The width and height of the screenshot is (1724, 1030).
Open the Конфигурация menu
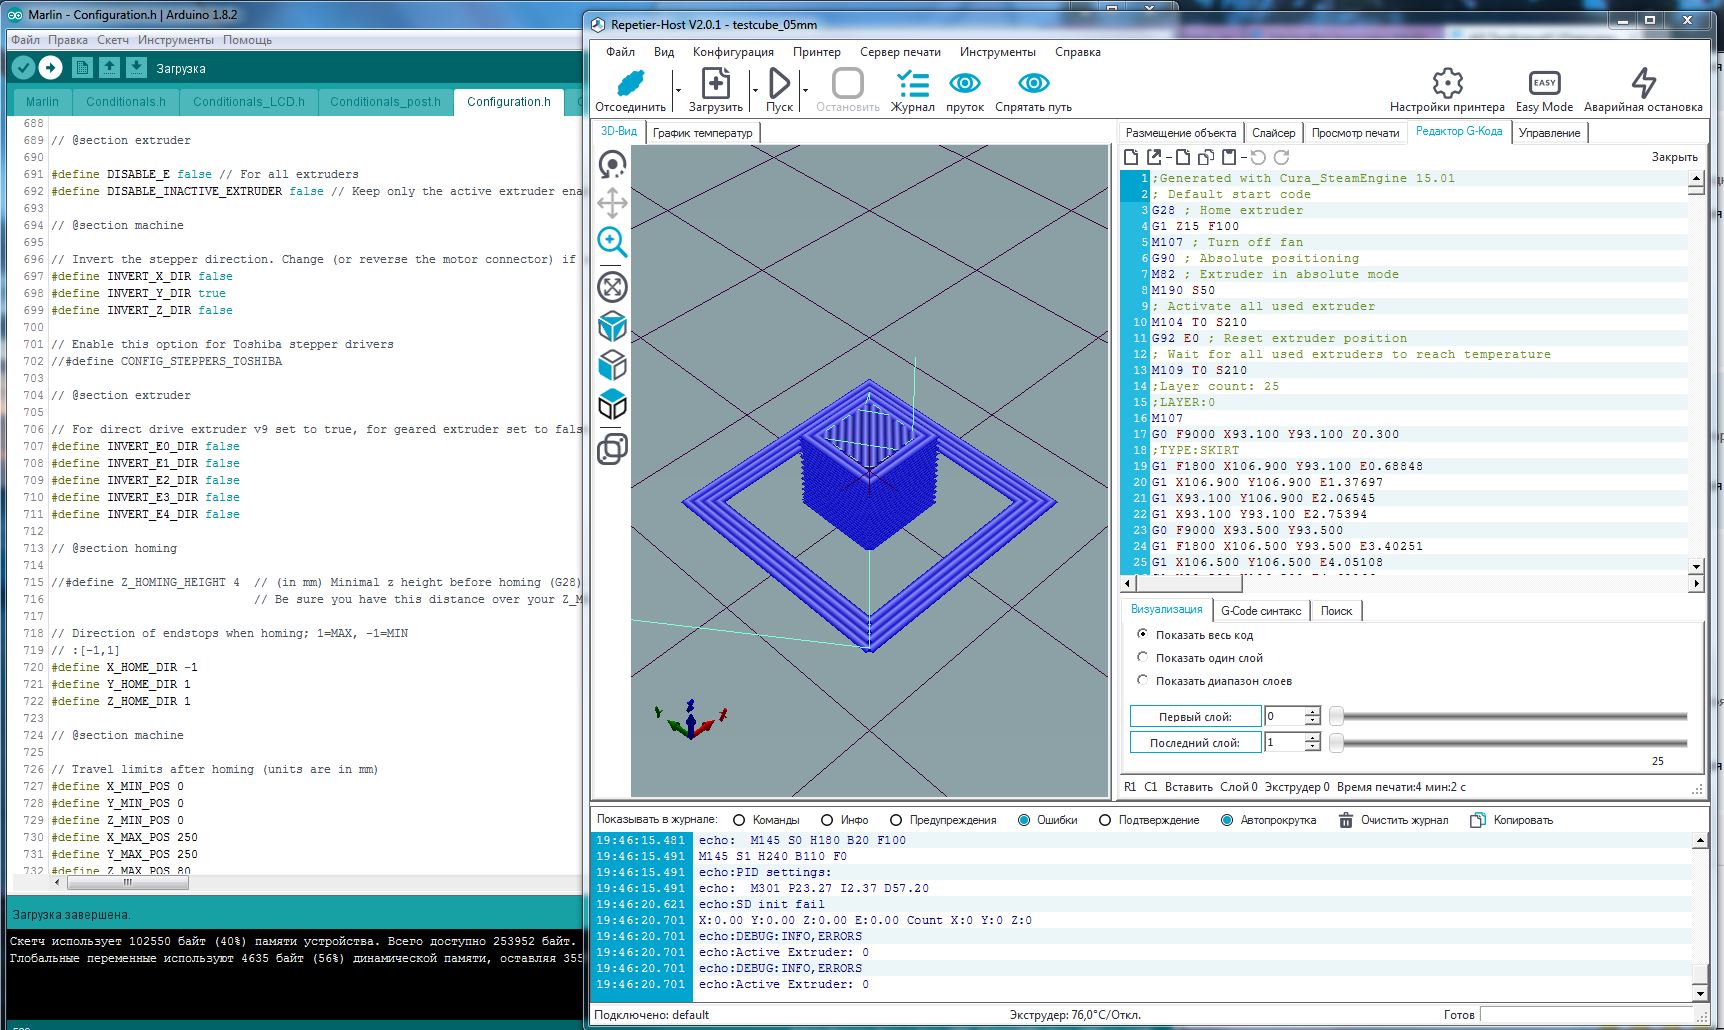coord(733,52)
